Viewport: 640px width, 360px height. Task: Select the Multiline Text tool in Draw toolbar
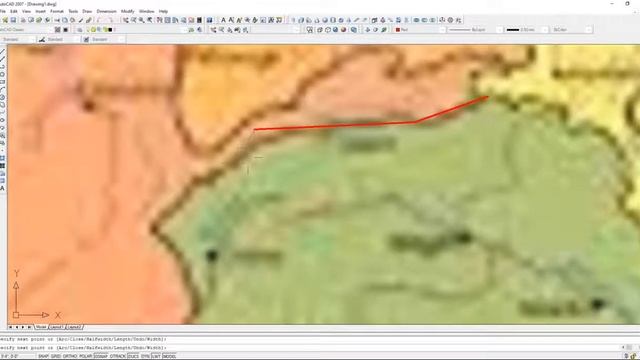coord(3,188)
